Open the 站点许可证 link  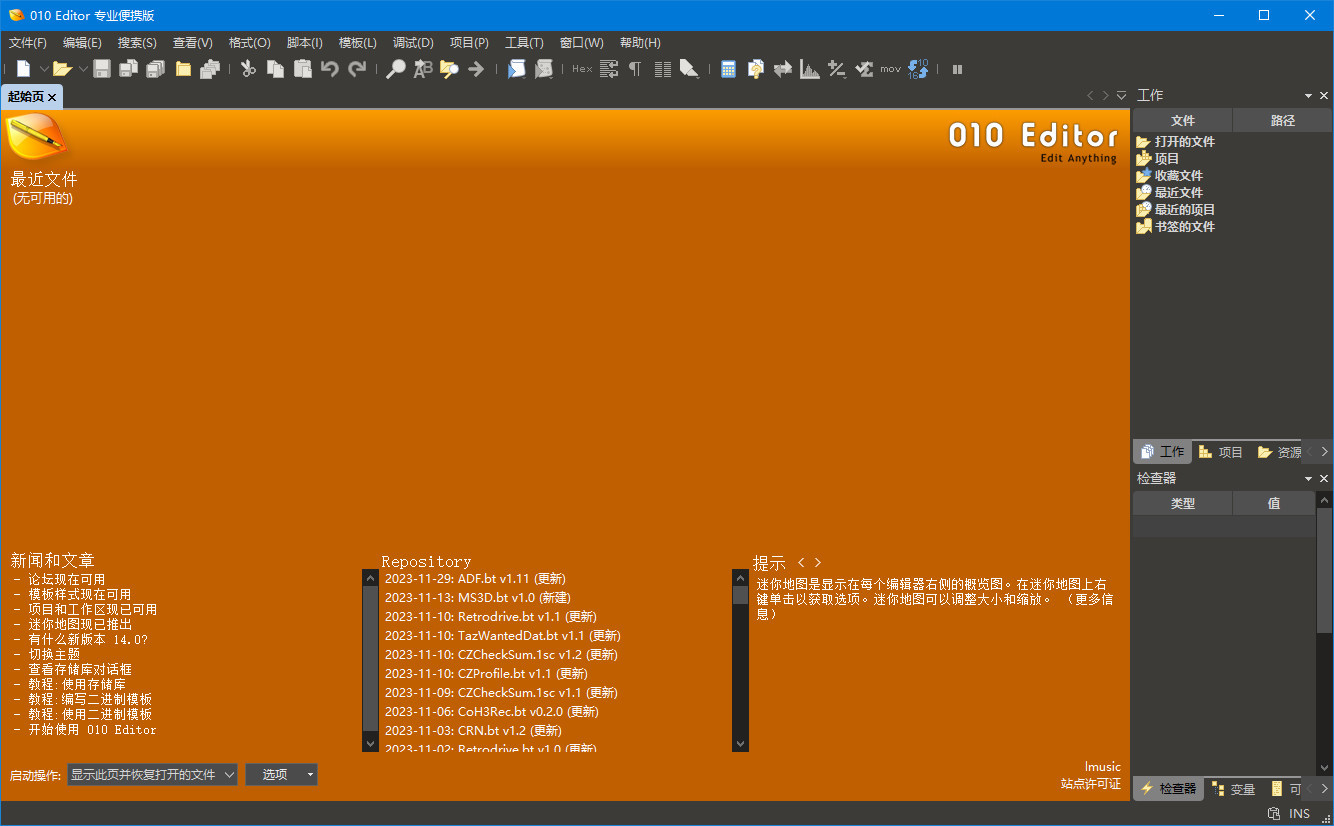[x=1090, y=783]
